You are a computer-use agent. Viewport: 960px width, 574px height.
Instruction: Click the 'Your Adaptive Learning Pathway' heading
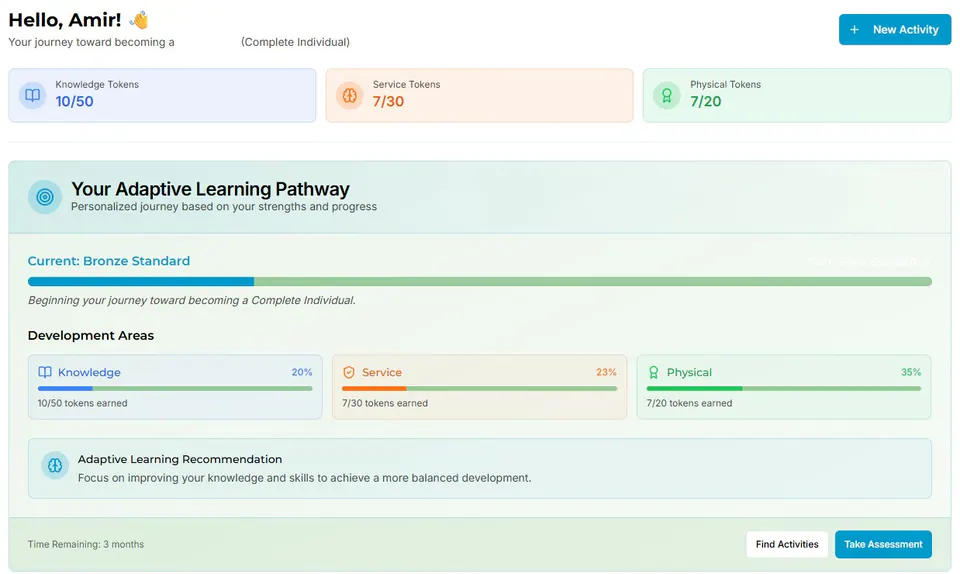210,189
